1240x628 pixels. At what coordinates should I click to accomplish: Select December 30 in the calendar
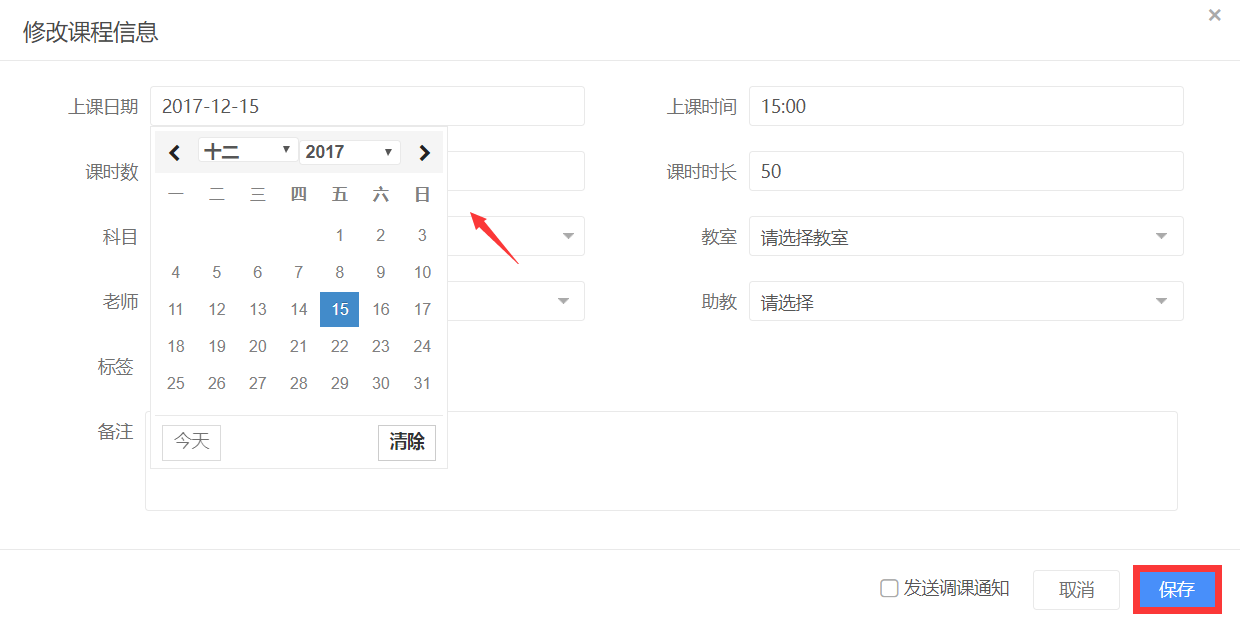(x=381, y=384)
